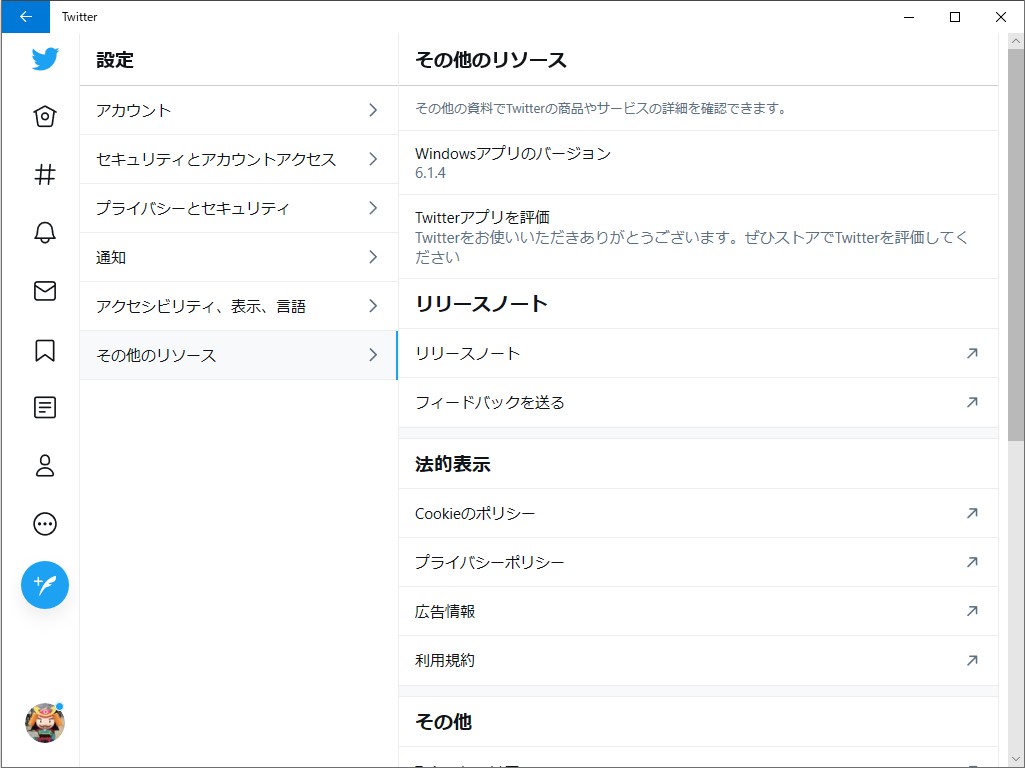Open the Explore hashtag icon
The image size is (1025, 768).
click(x=44, y=174)
